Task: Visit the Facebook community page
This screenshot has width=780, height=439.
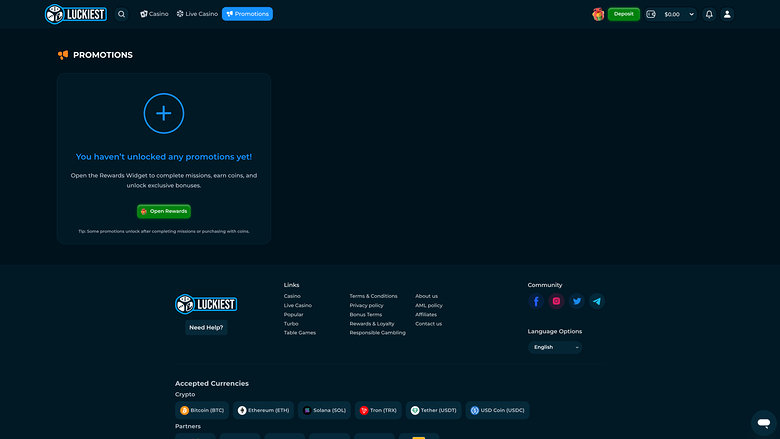Action: click(x=536, y=301)
